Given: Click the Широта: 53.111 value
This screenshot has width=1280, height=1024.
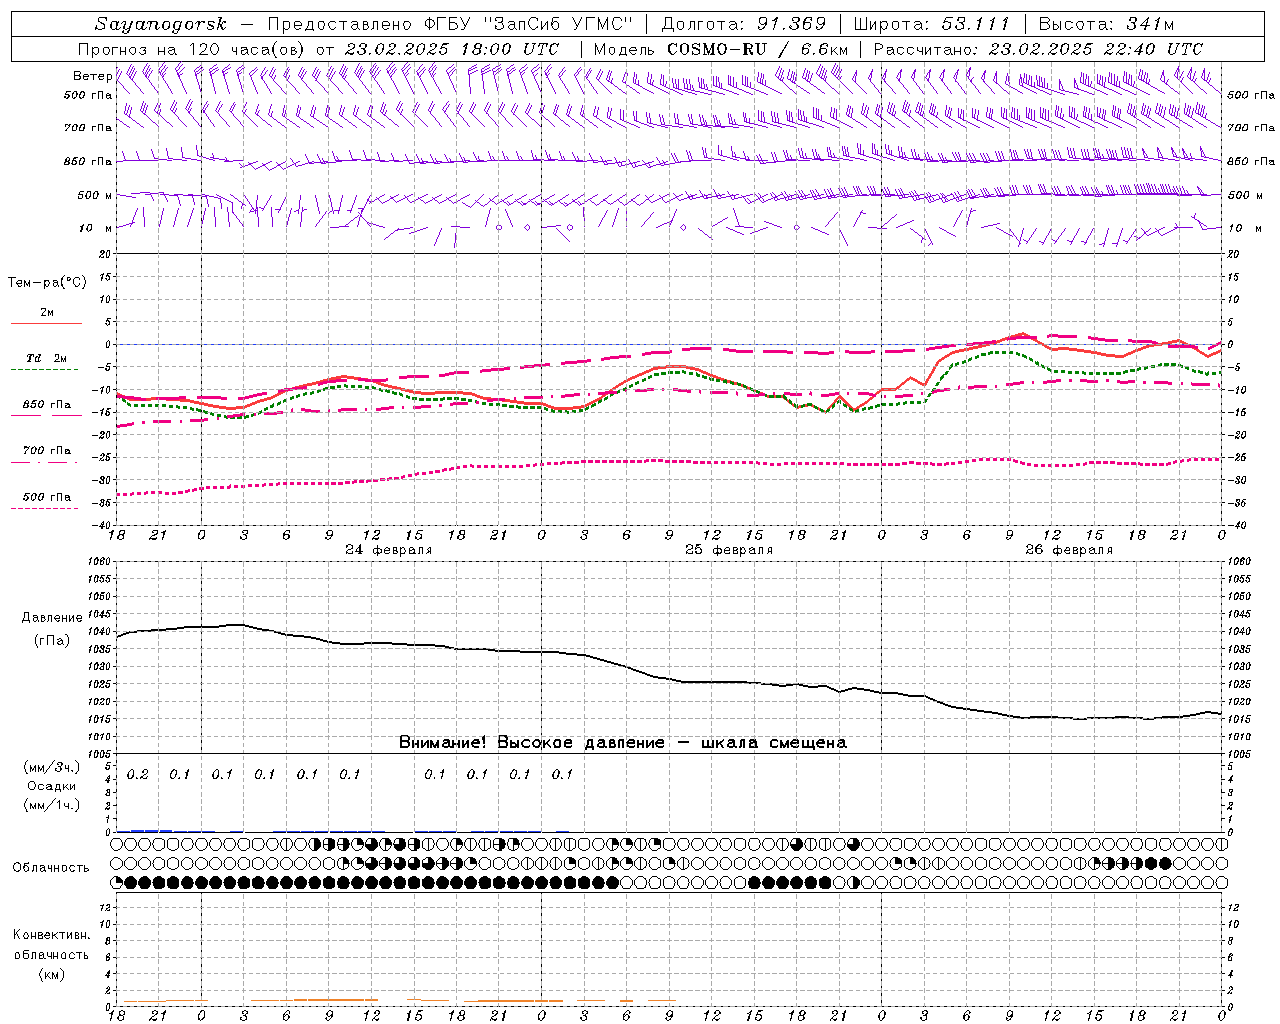Looking at the screenshot, I should 932,24.
